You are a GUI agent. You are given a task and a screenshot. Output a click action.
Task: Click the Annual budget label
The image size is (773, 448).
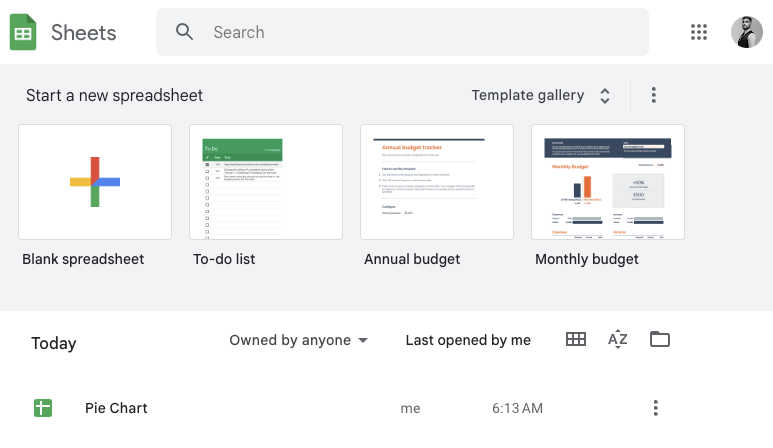click(412, 259)
